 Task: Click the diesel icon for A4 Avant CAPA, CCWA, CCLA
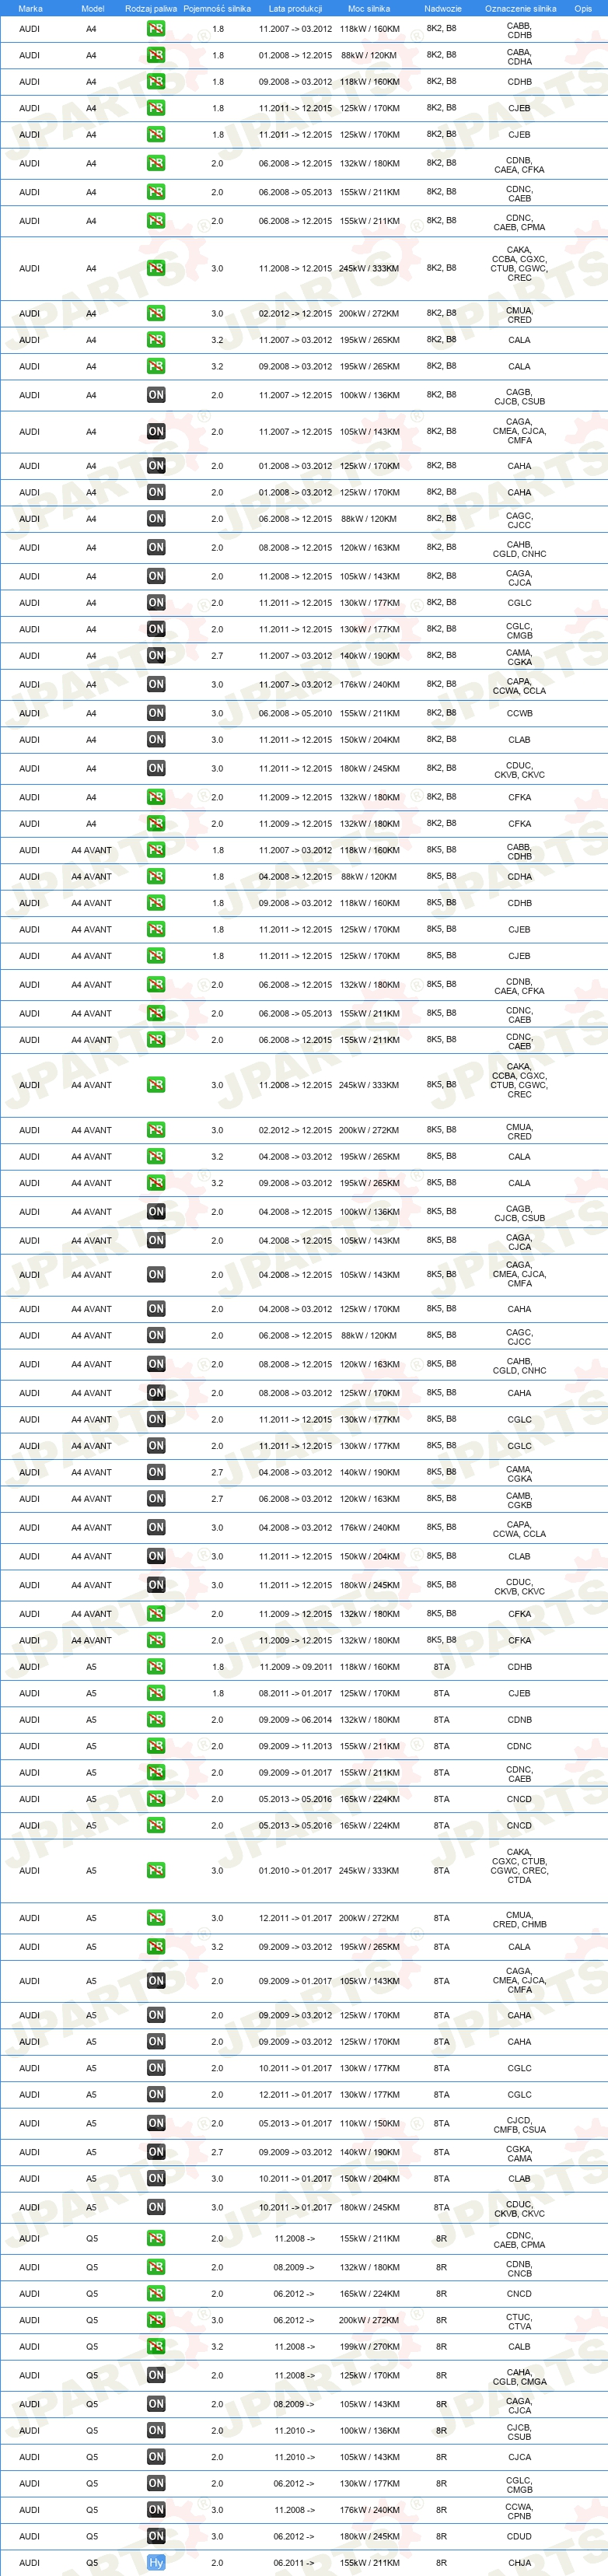pos(156,1528)
